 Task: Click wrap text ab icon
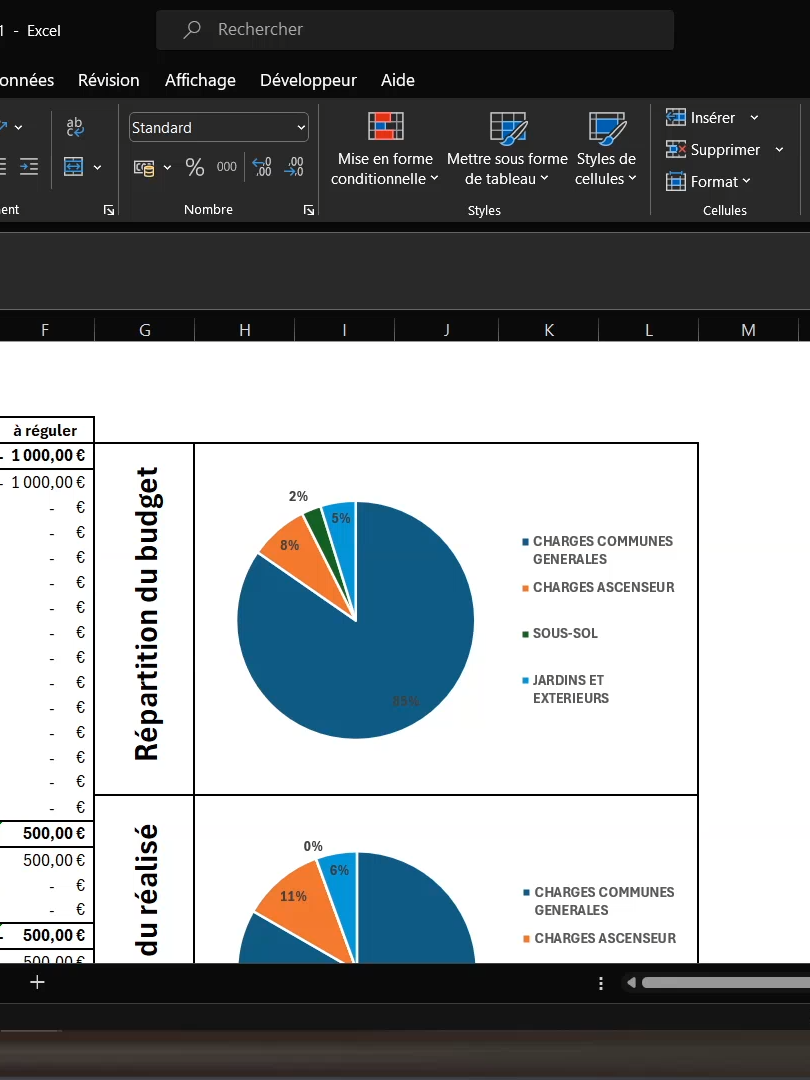tap(74, 127)
